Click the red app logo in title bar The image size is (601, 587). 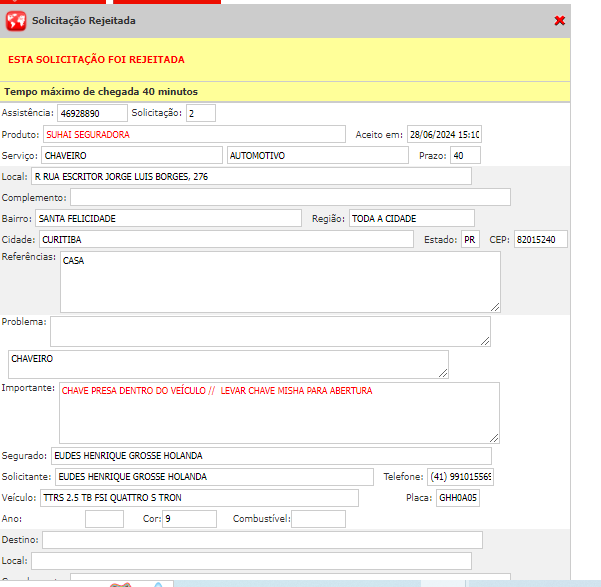coord(16,20)
